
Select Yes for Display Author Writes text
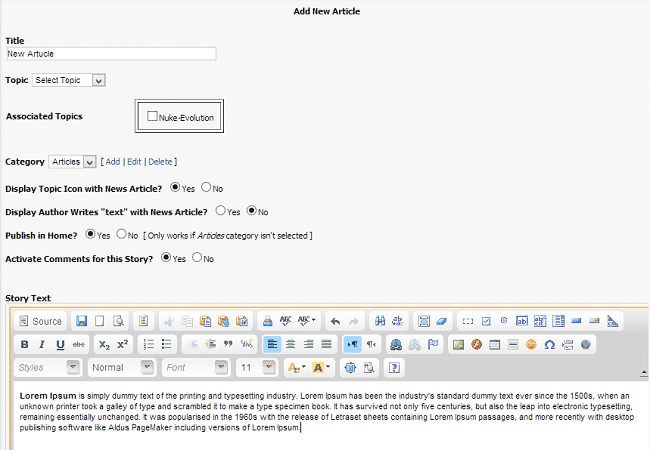point(221,211)
